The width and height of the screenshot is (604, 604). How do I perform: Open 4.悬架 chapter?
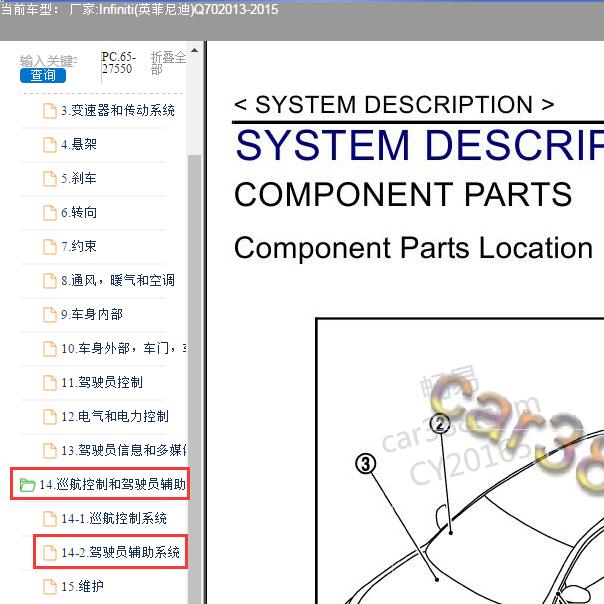pyautogui.click(x=79, y=144)
